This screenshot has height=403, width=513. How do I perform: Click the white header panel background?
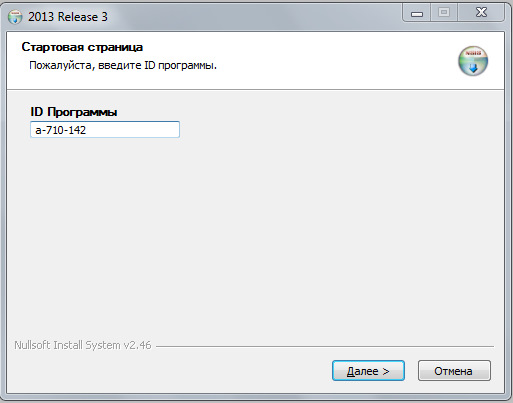click(x=317, y=60)
